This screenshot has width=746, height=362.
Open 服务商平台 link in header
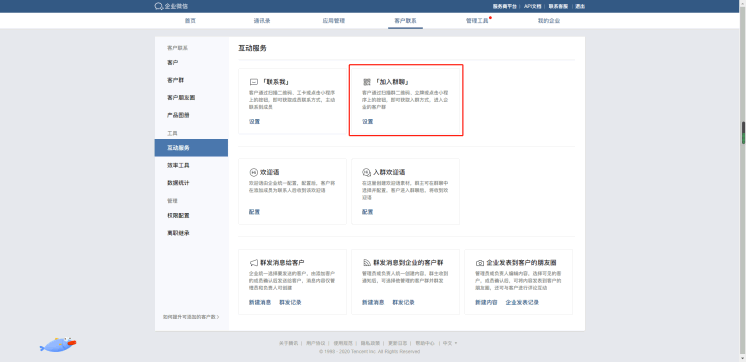pyautogui.click(x=504, y=7)
